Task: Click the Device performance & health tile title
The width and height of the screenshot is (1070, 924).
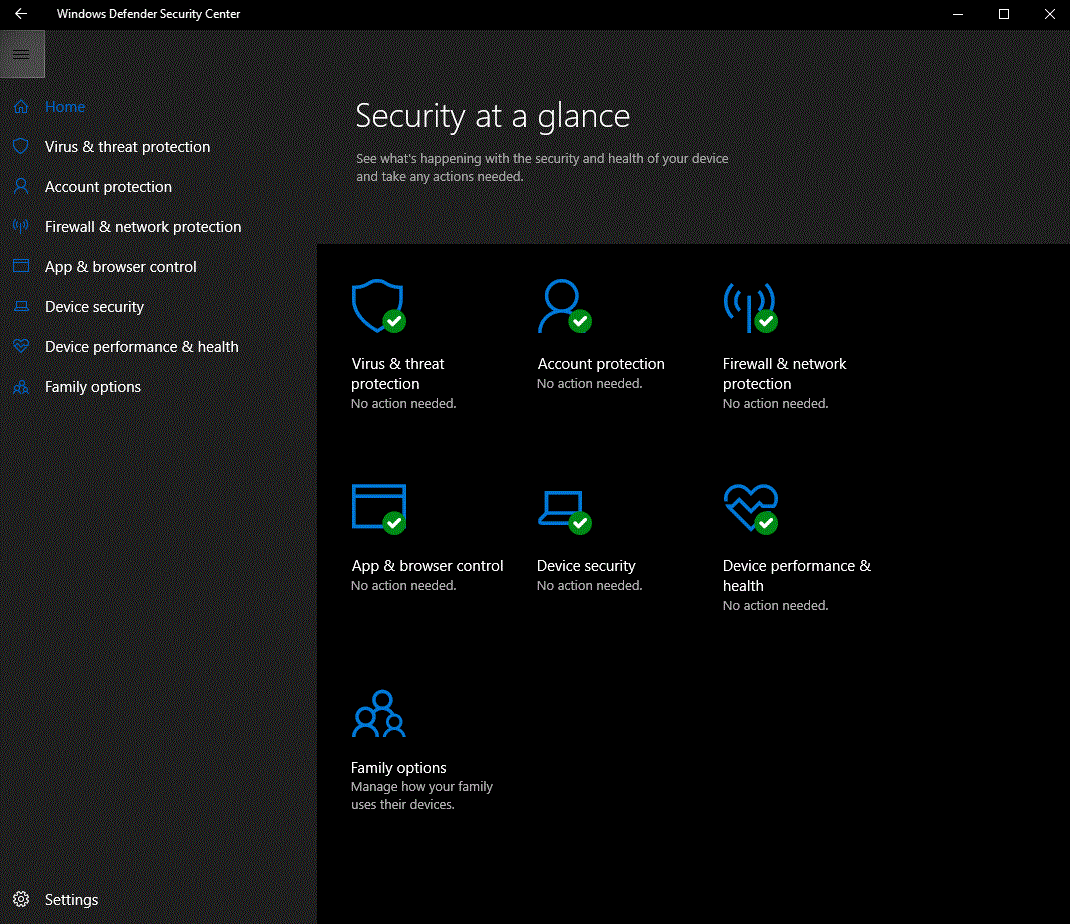Action: [x=796, y=575]
